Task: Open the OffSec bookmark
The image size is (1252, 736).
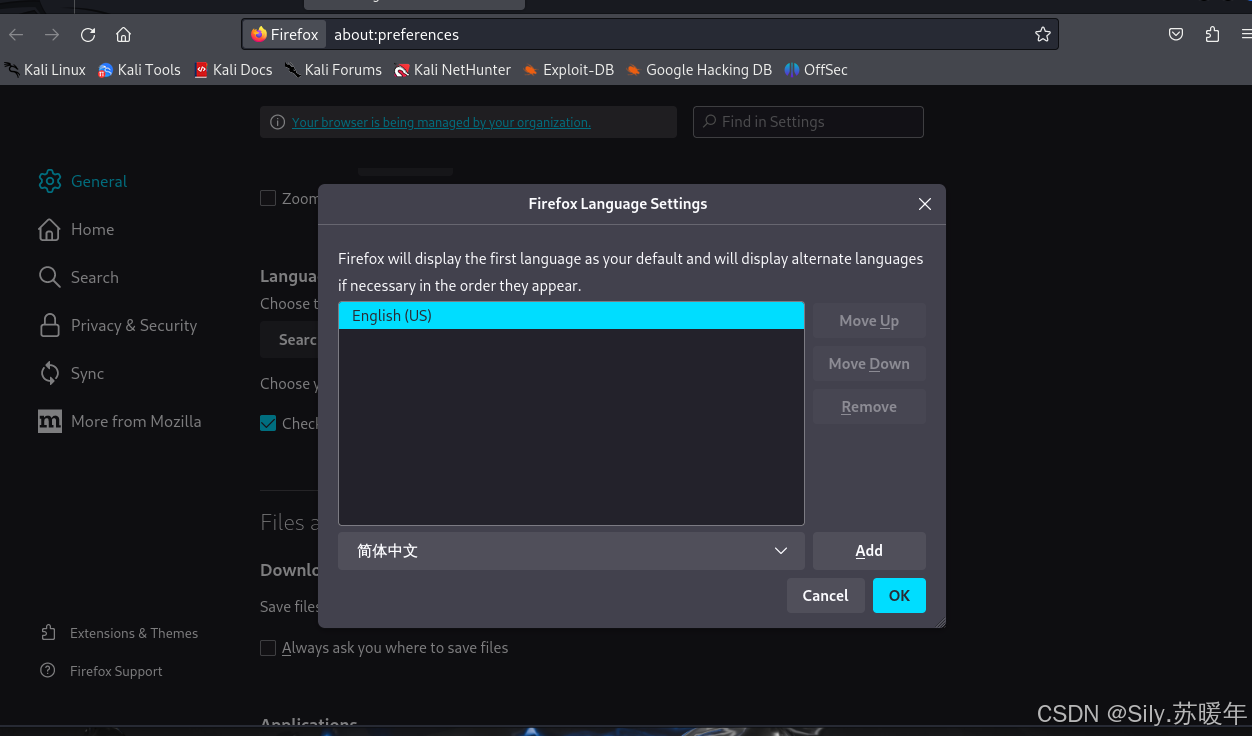Action: [815, 70]
